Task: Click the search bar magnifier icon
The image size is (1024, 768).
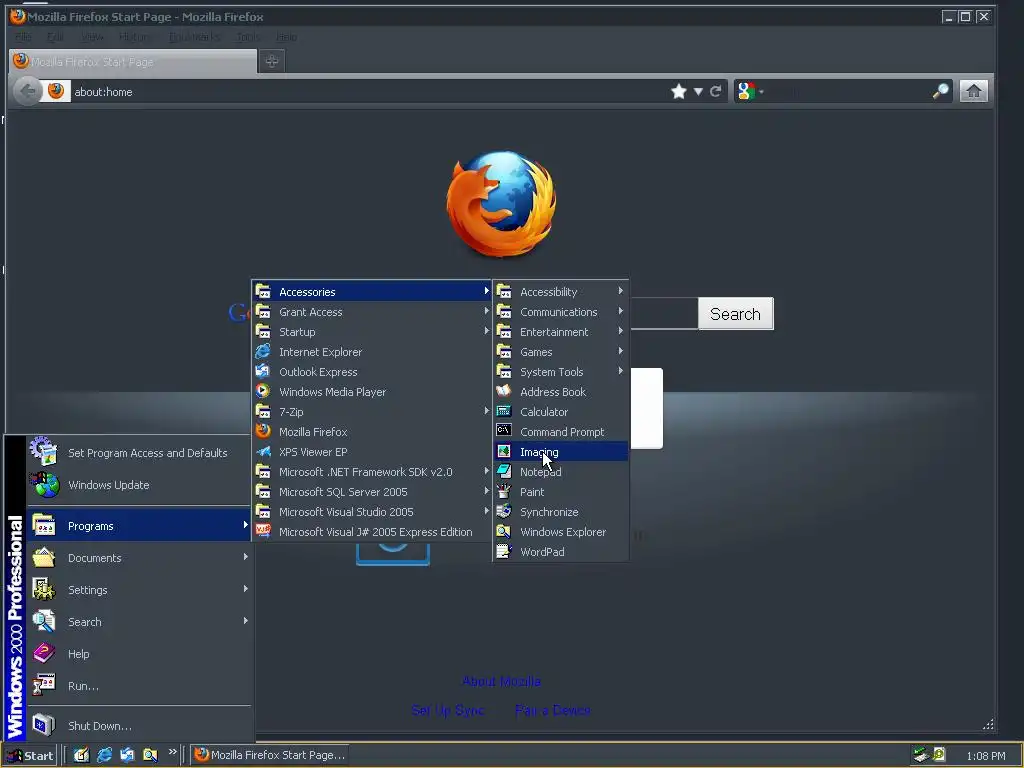Action: tap(940, 91)
